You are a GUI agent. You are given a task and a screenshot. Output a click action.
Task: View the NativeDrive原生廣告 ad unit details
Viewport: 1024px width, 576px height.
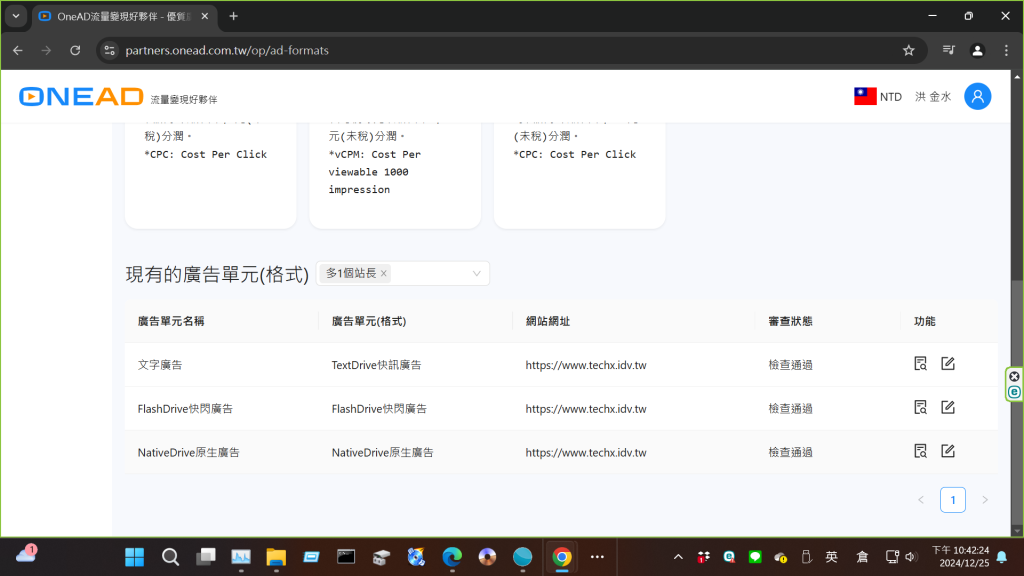point(921,451)
